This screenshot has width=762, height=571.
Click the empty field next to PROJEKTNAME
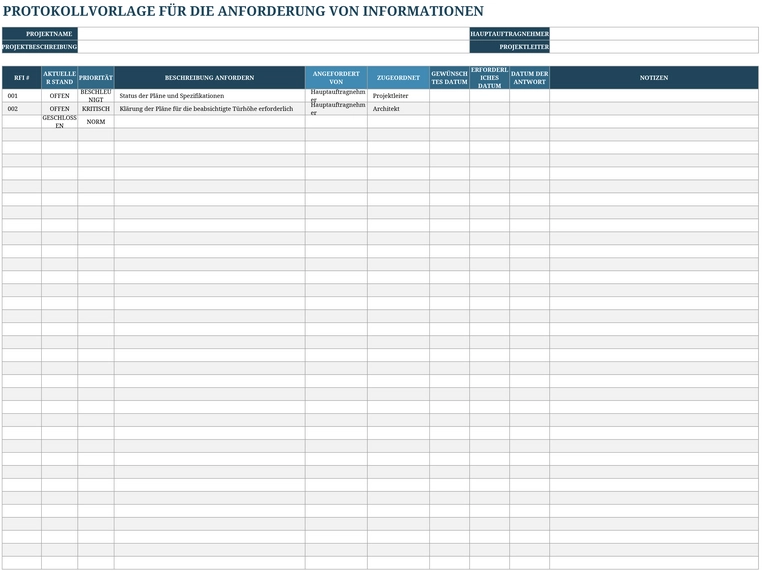pyautogui.click(x=274, y=34)
